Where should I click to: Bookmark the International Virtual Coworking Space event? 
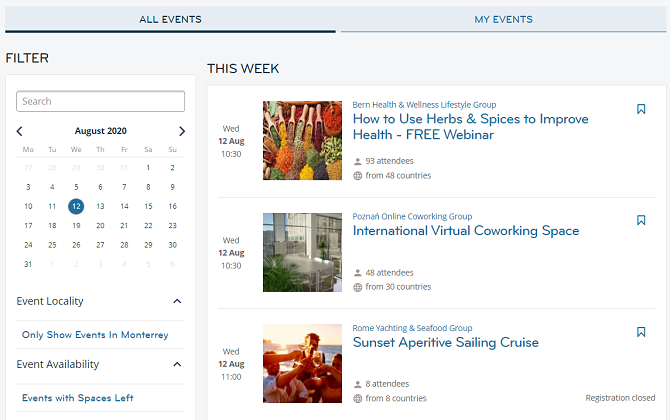pos(641,221)
